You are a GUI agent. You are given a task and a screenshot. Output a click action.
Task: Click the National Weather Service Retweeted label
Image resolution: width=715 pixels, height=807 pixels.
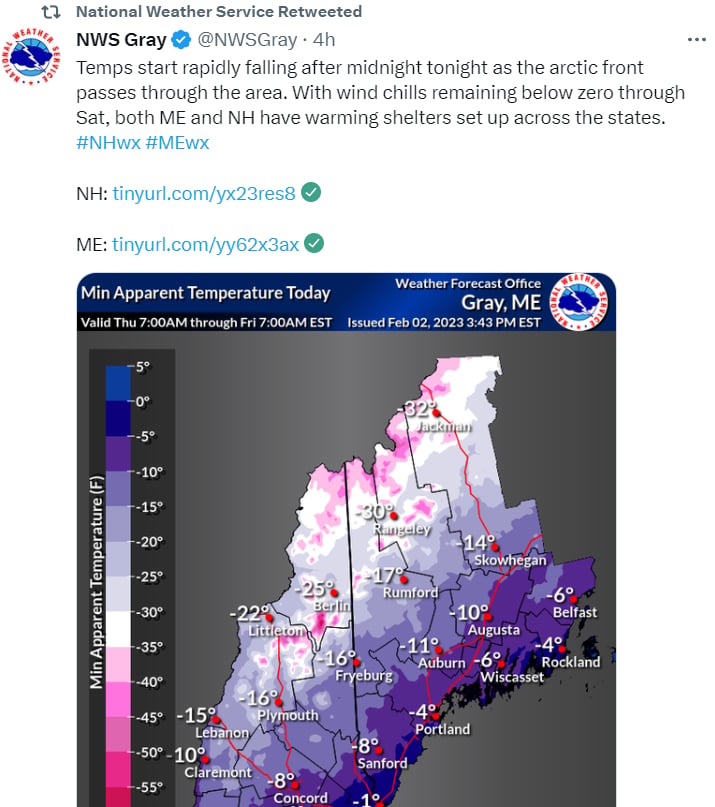[x=219, y=11]
